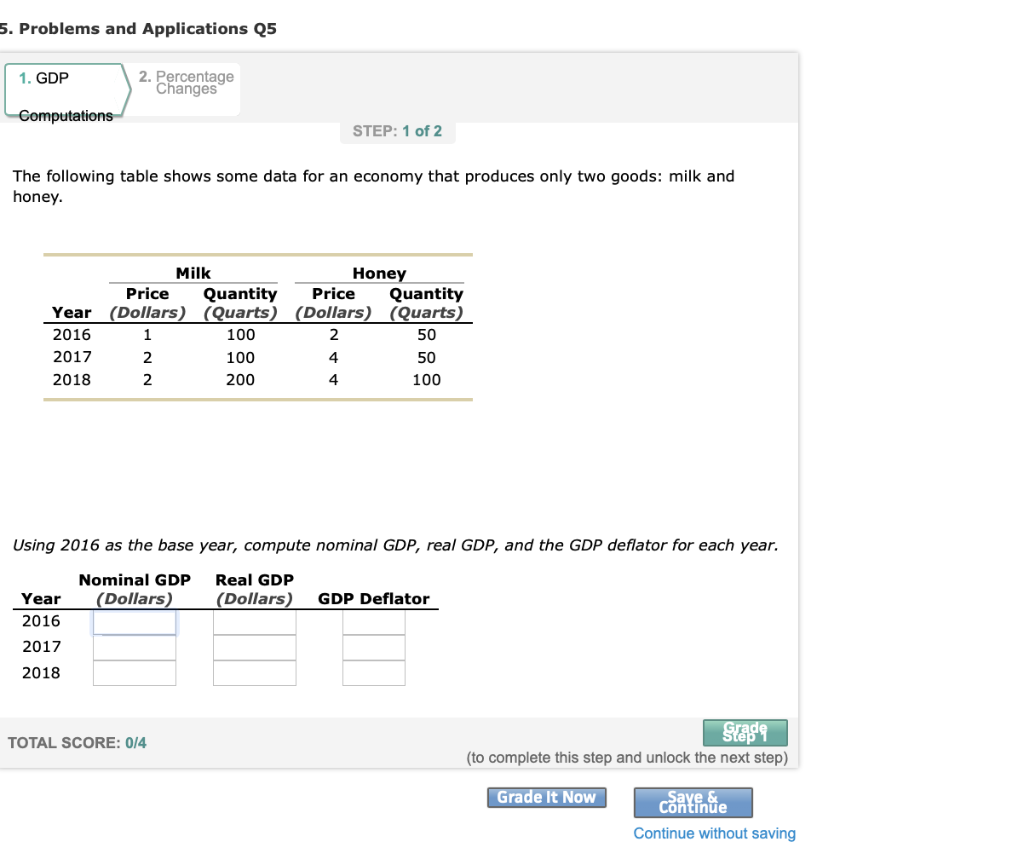
Task: Open the Continue without saving link
Action: pos(715,833)
